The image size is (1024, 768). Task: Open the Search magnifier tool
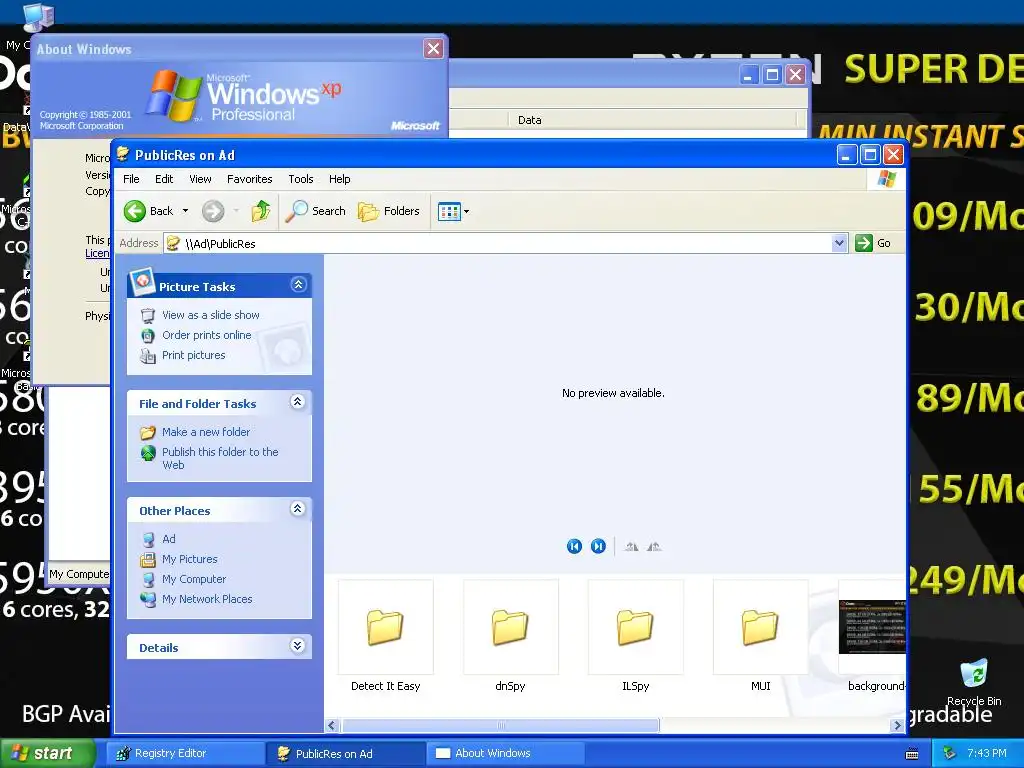pyautogui.click(x=316, y=211)
